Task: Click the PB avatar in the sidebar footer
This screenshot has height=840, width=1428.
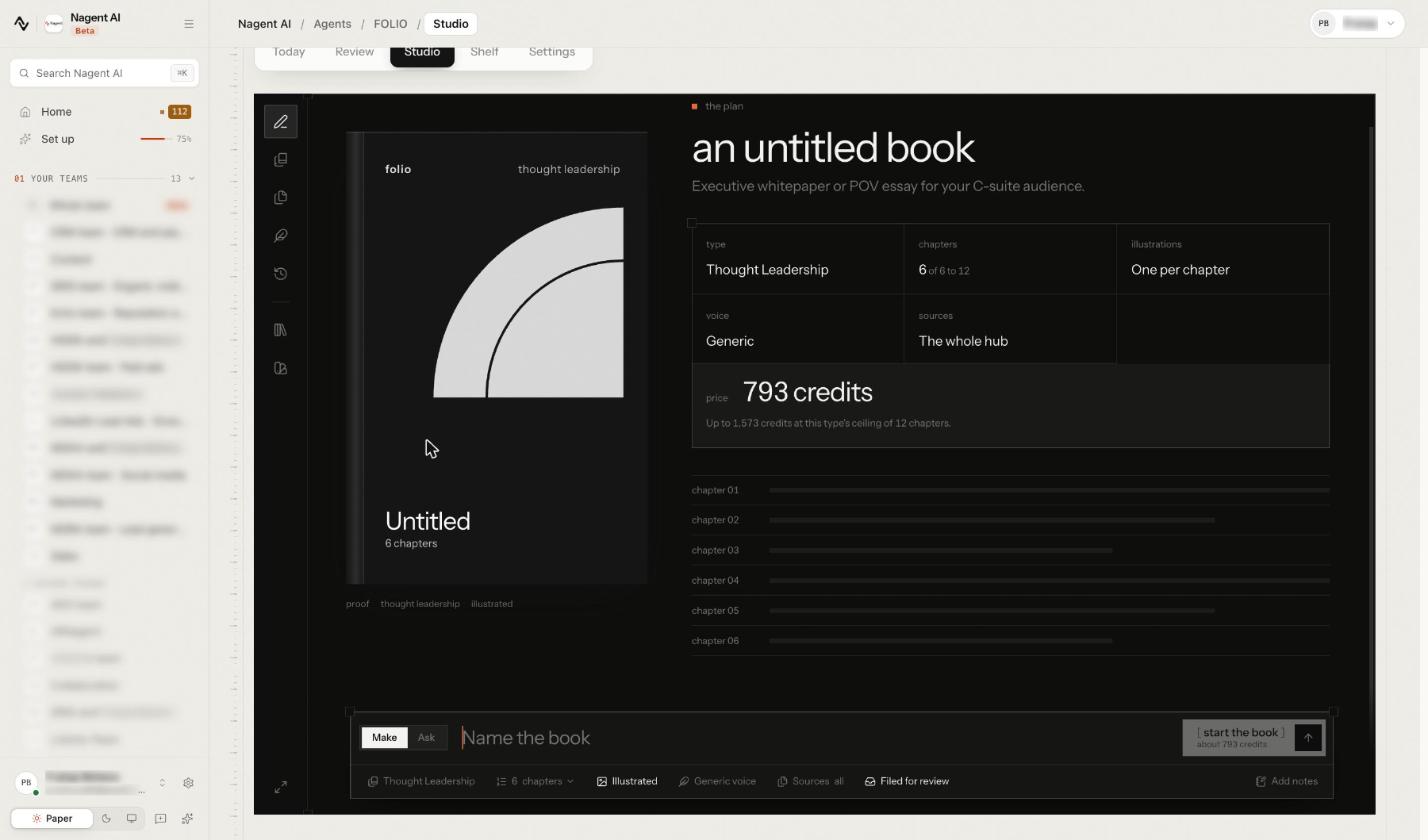Action: (x=26, y=783)
